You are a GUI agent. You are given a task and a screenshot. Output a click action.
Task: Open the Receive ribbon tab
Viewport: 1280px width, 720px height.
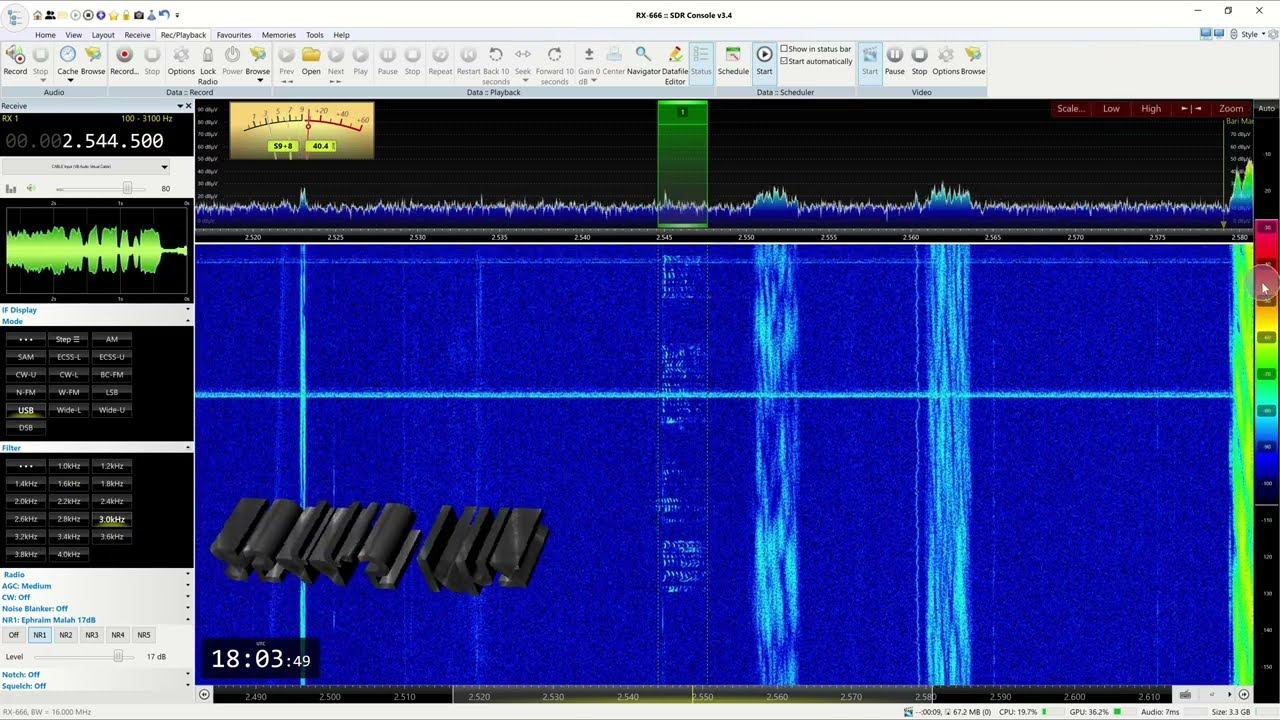pos(137,35)
